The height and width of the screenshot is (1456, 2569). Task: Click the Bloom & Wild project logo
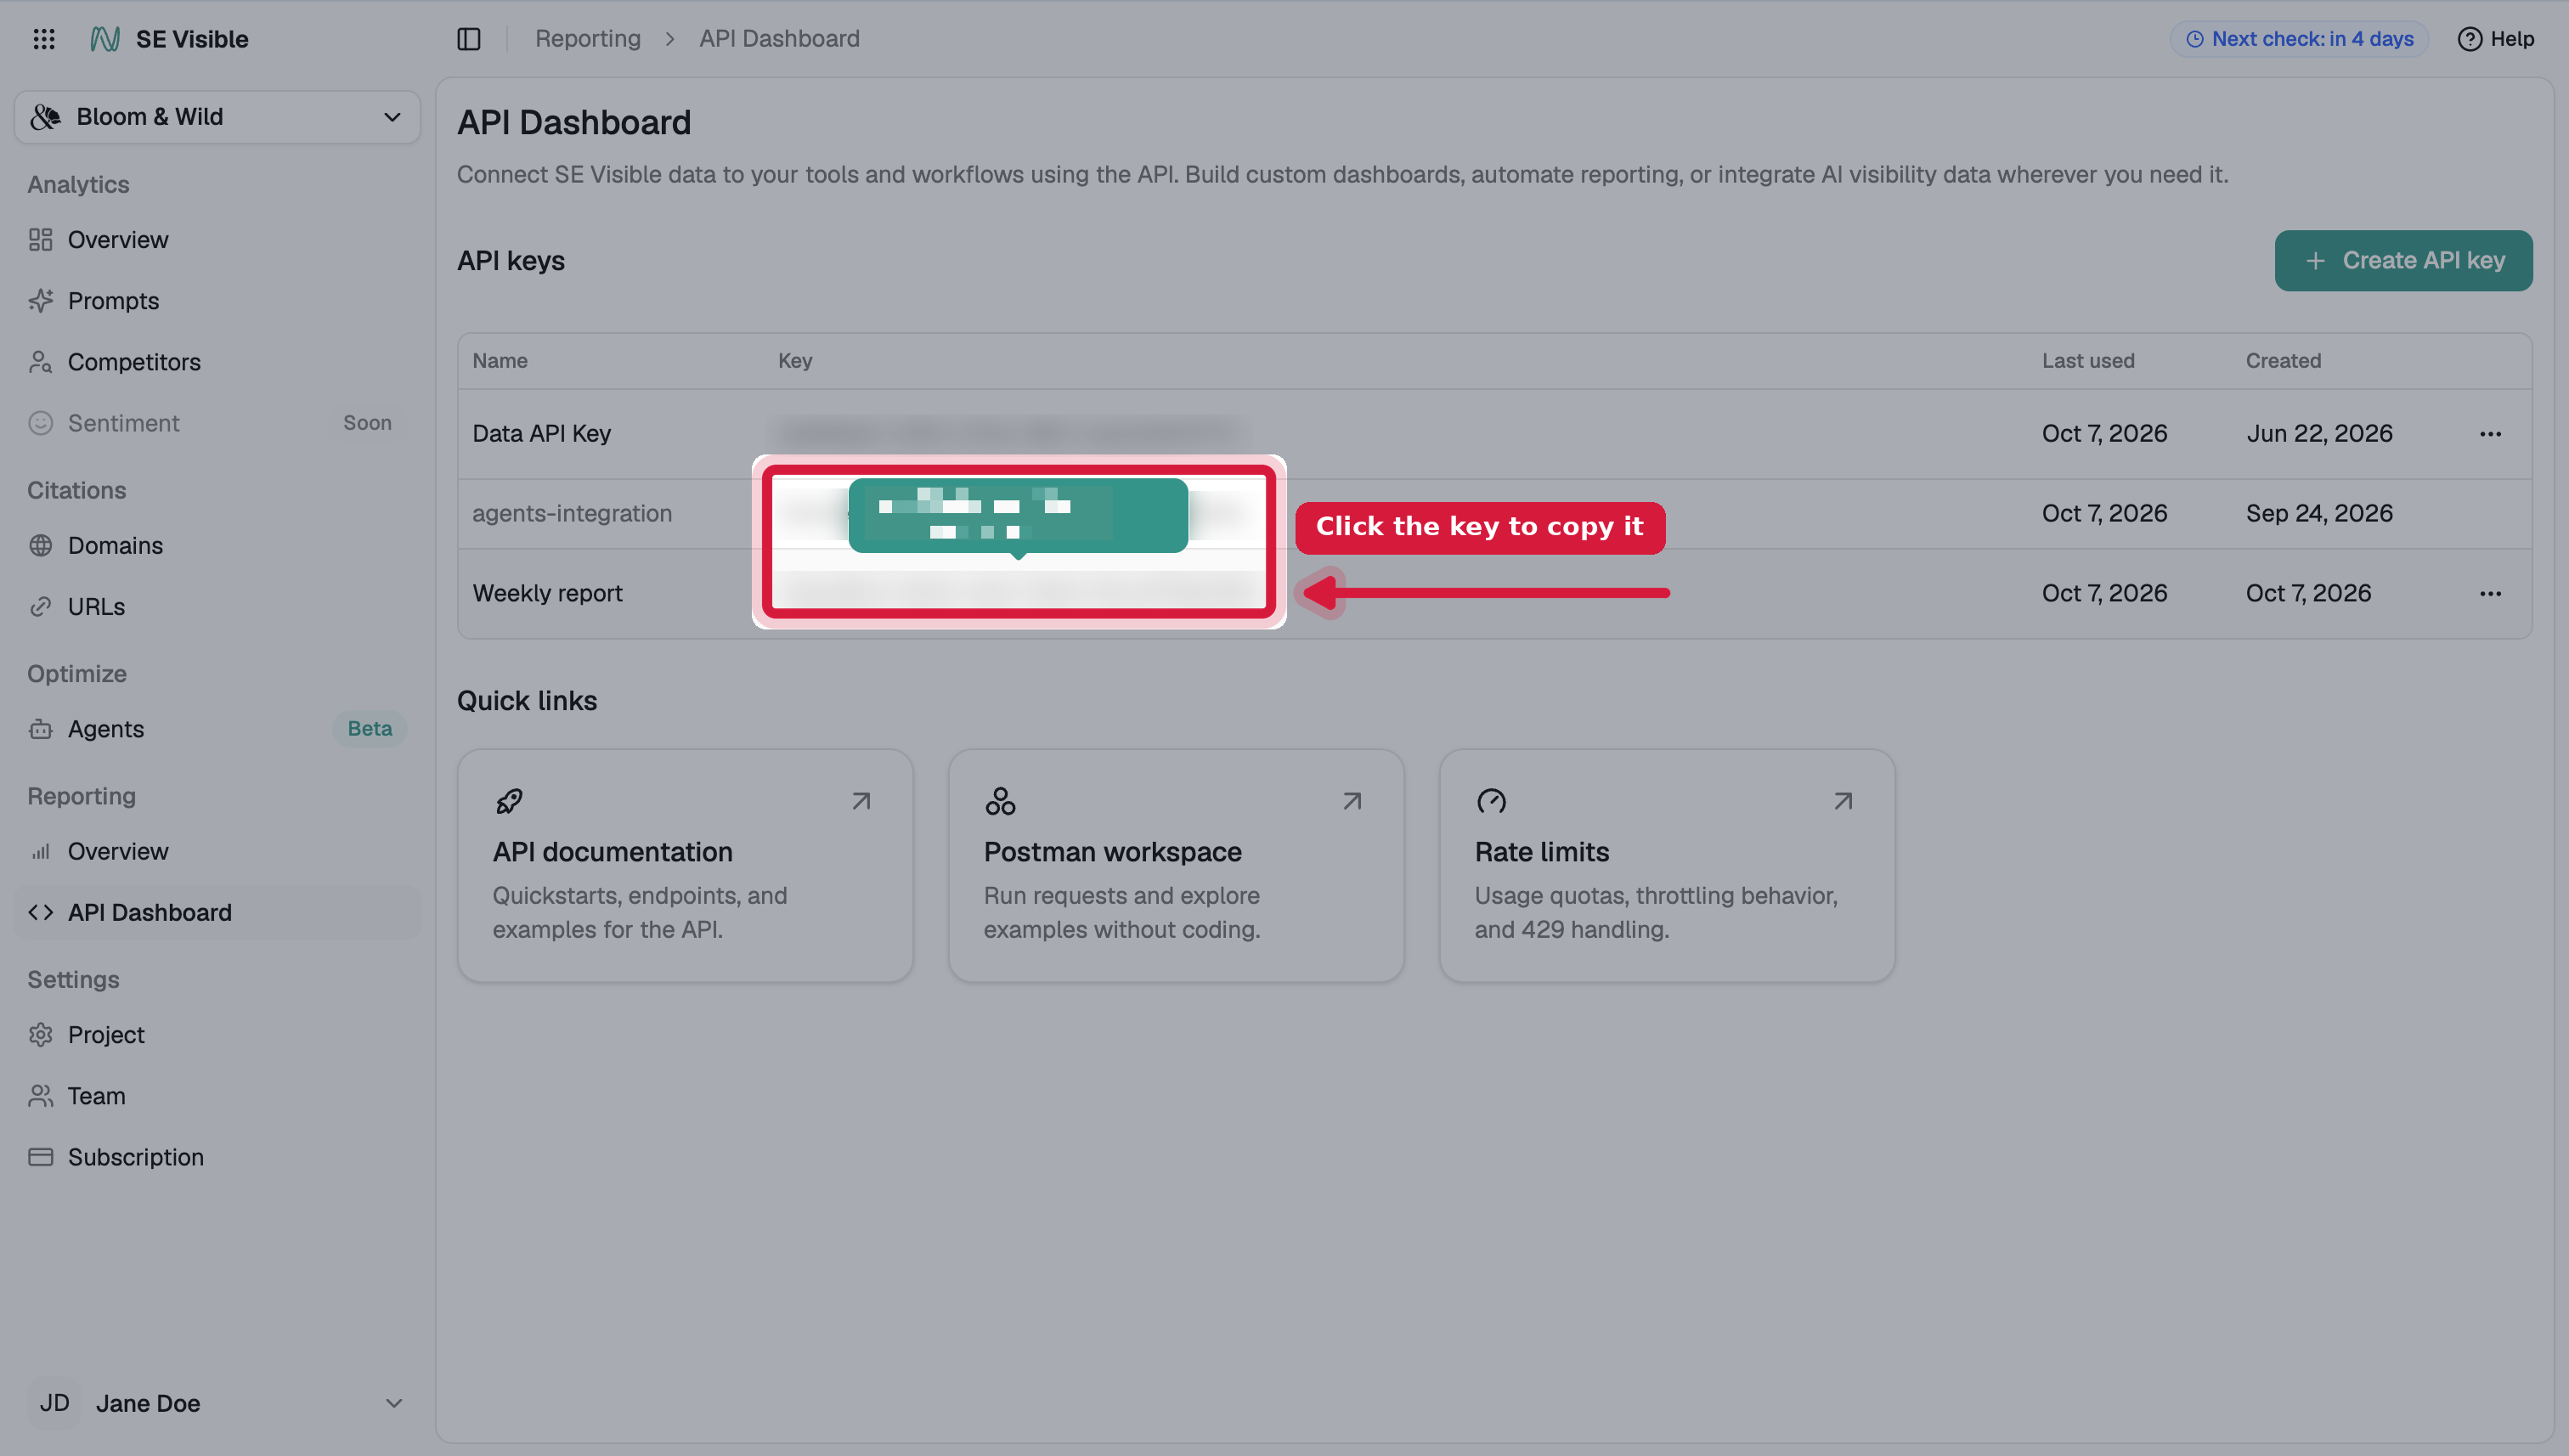coord(46,117)
